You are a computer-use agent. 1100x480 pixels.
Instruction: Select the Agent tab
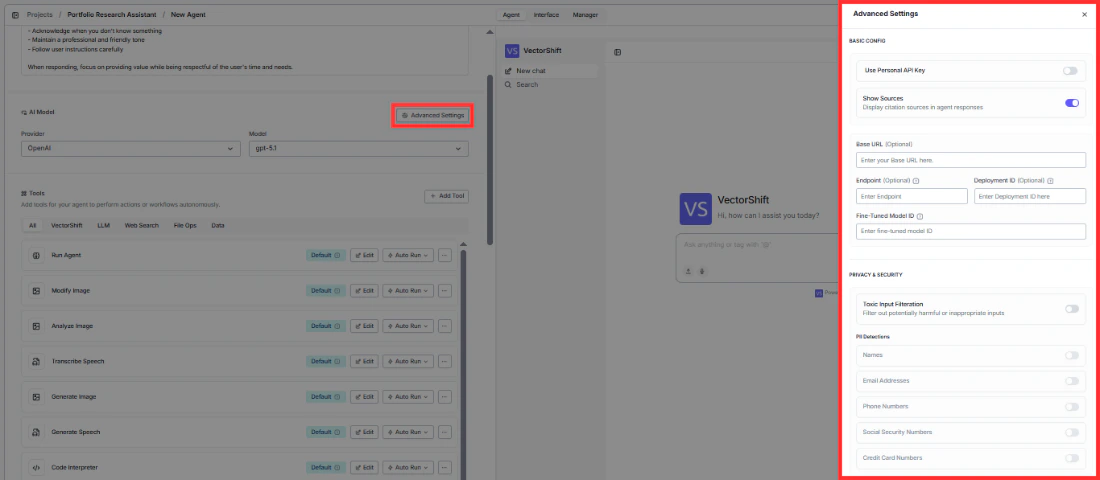pos(511,15)
